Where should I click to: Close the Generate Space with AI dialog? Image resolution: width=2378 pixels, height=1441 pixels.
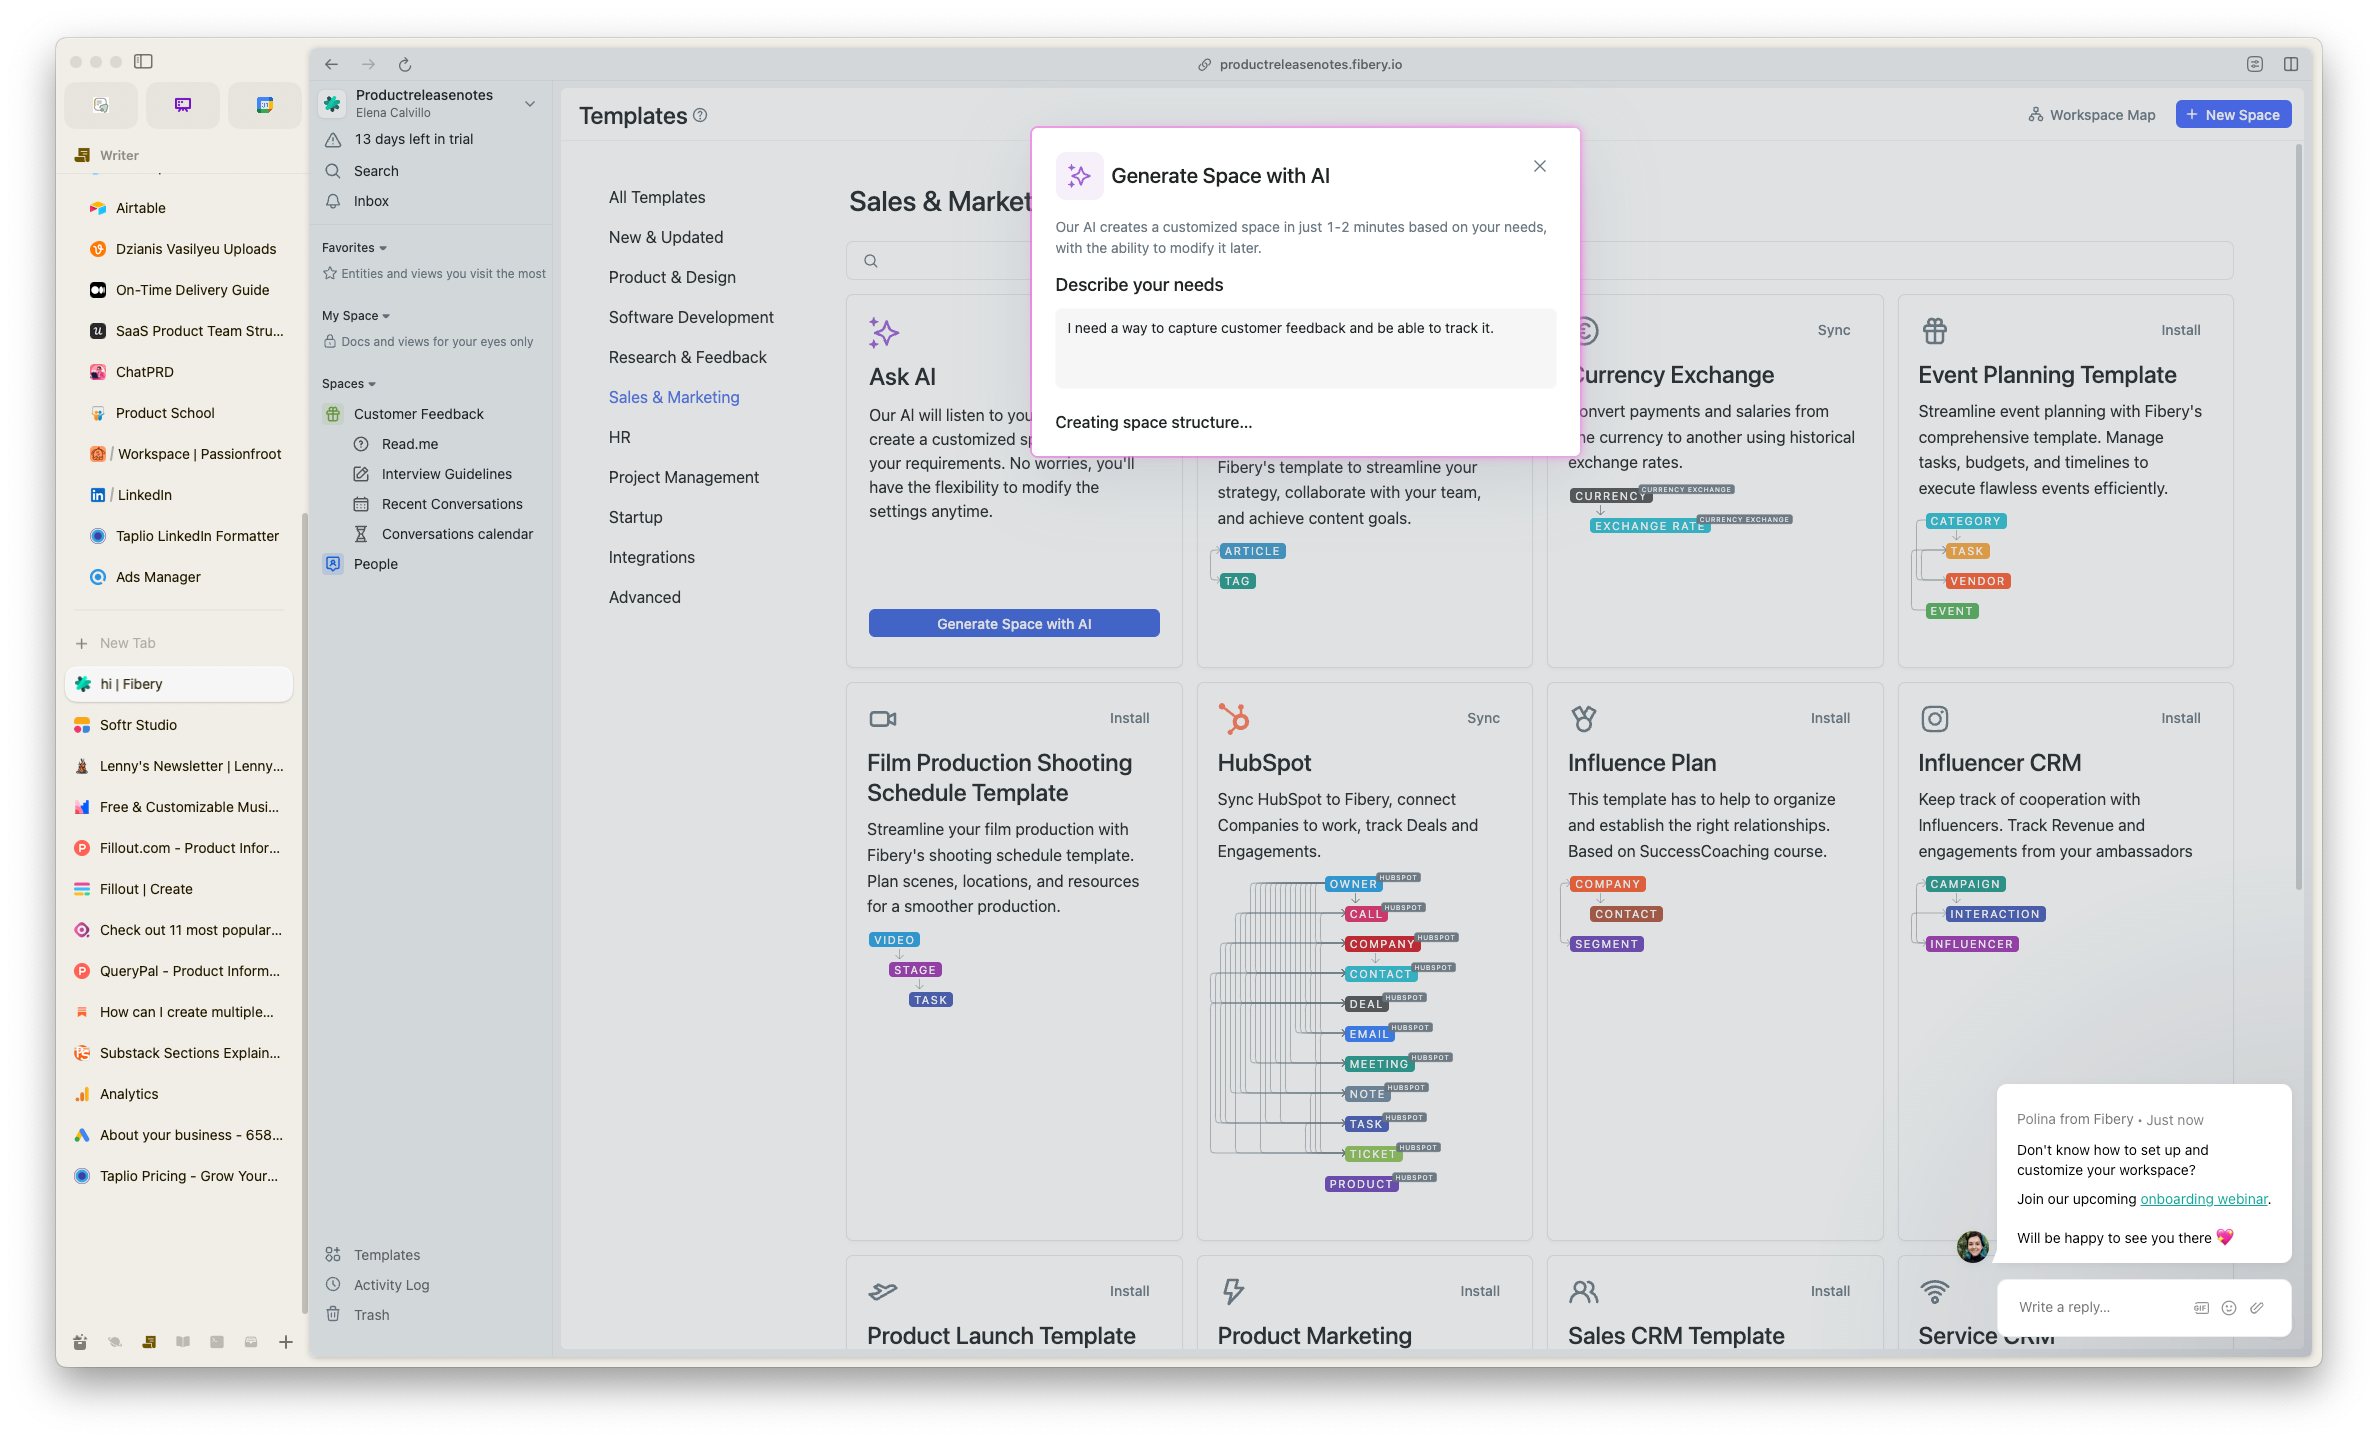pos(1539,167)
